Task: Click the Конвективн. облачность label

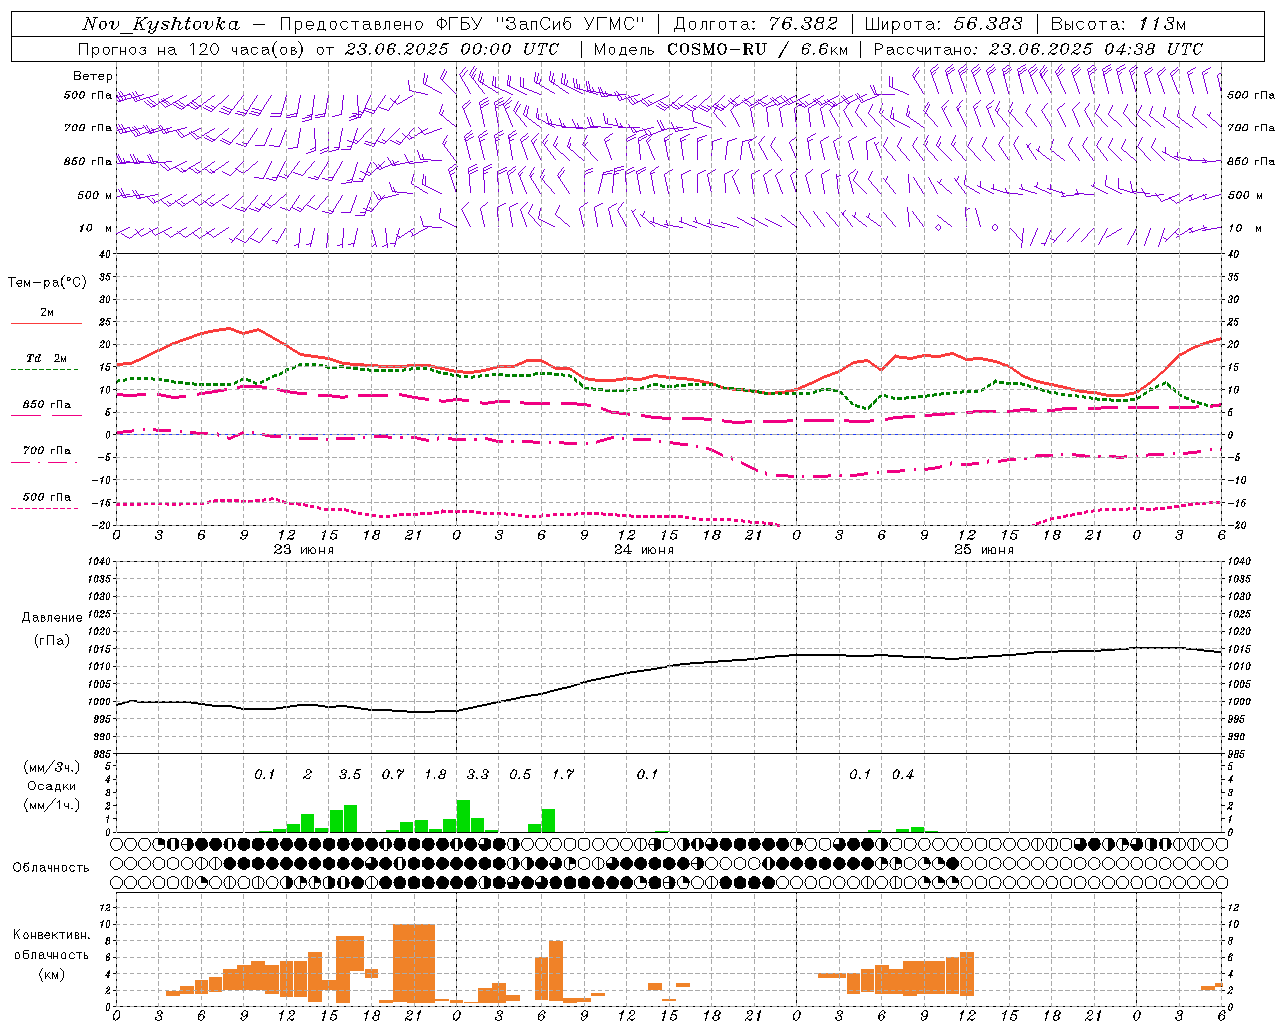Action: pyautogui.click(x=51, y=945)
